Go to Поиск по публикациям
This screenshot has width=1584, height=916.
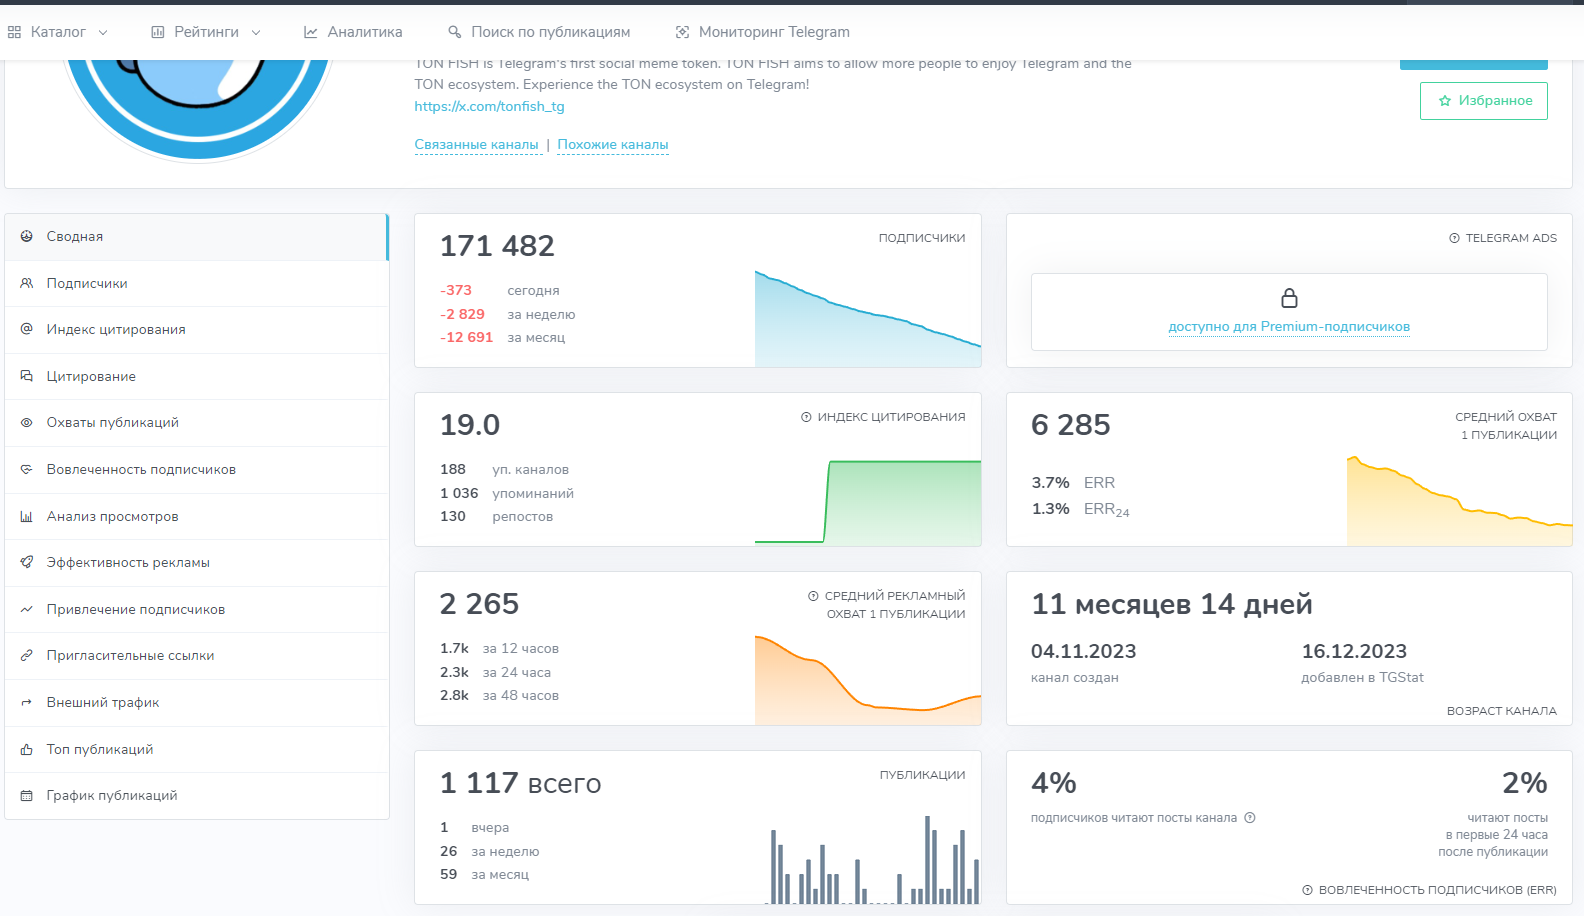(x=539, y=32)
